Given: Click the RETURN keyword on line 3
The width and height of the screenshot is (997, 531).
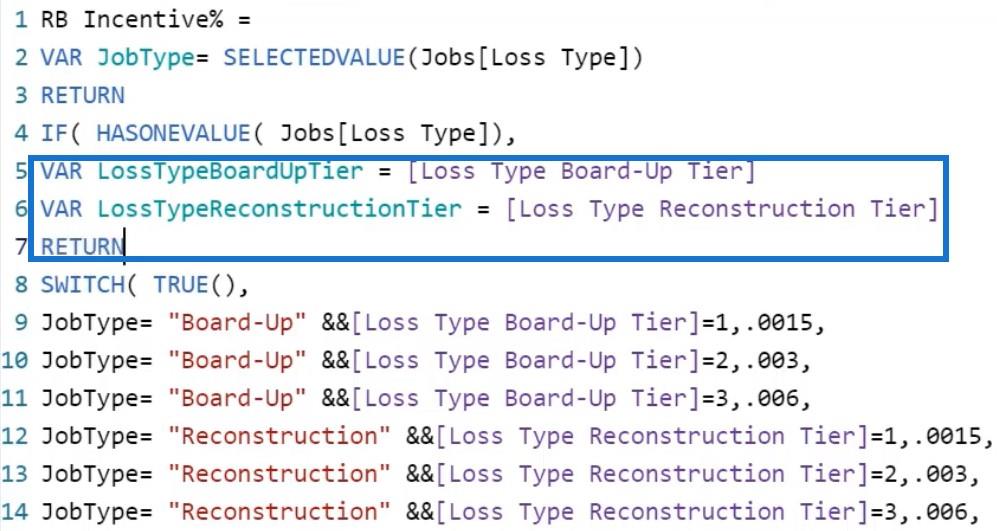Looking at the screenshot, I should click(x=83, y=95).
